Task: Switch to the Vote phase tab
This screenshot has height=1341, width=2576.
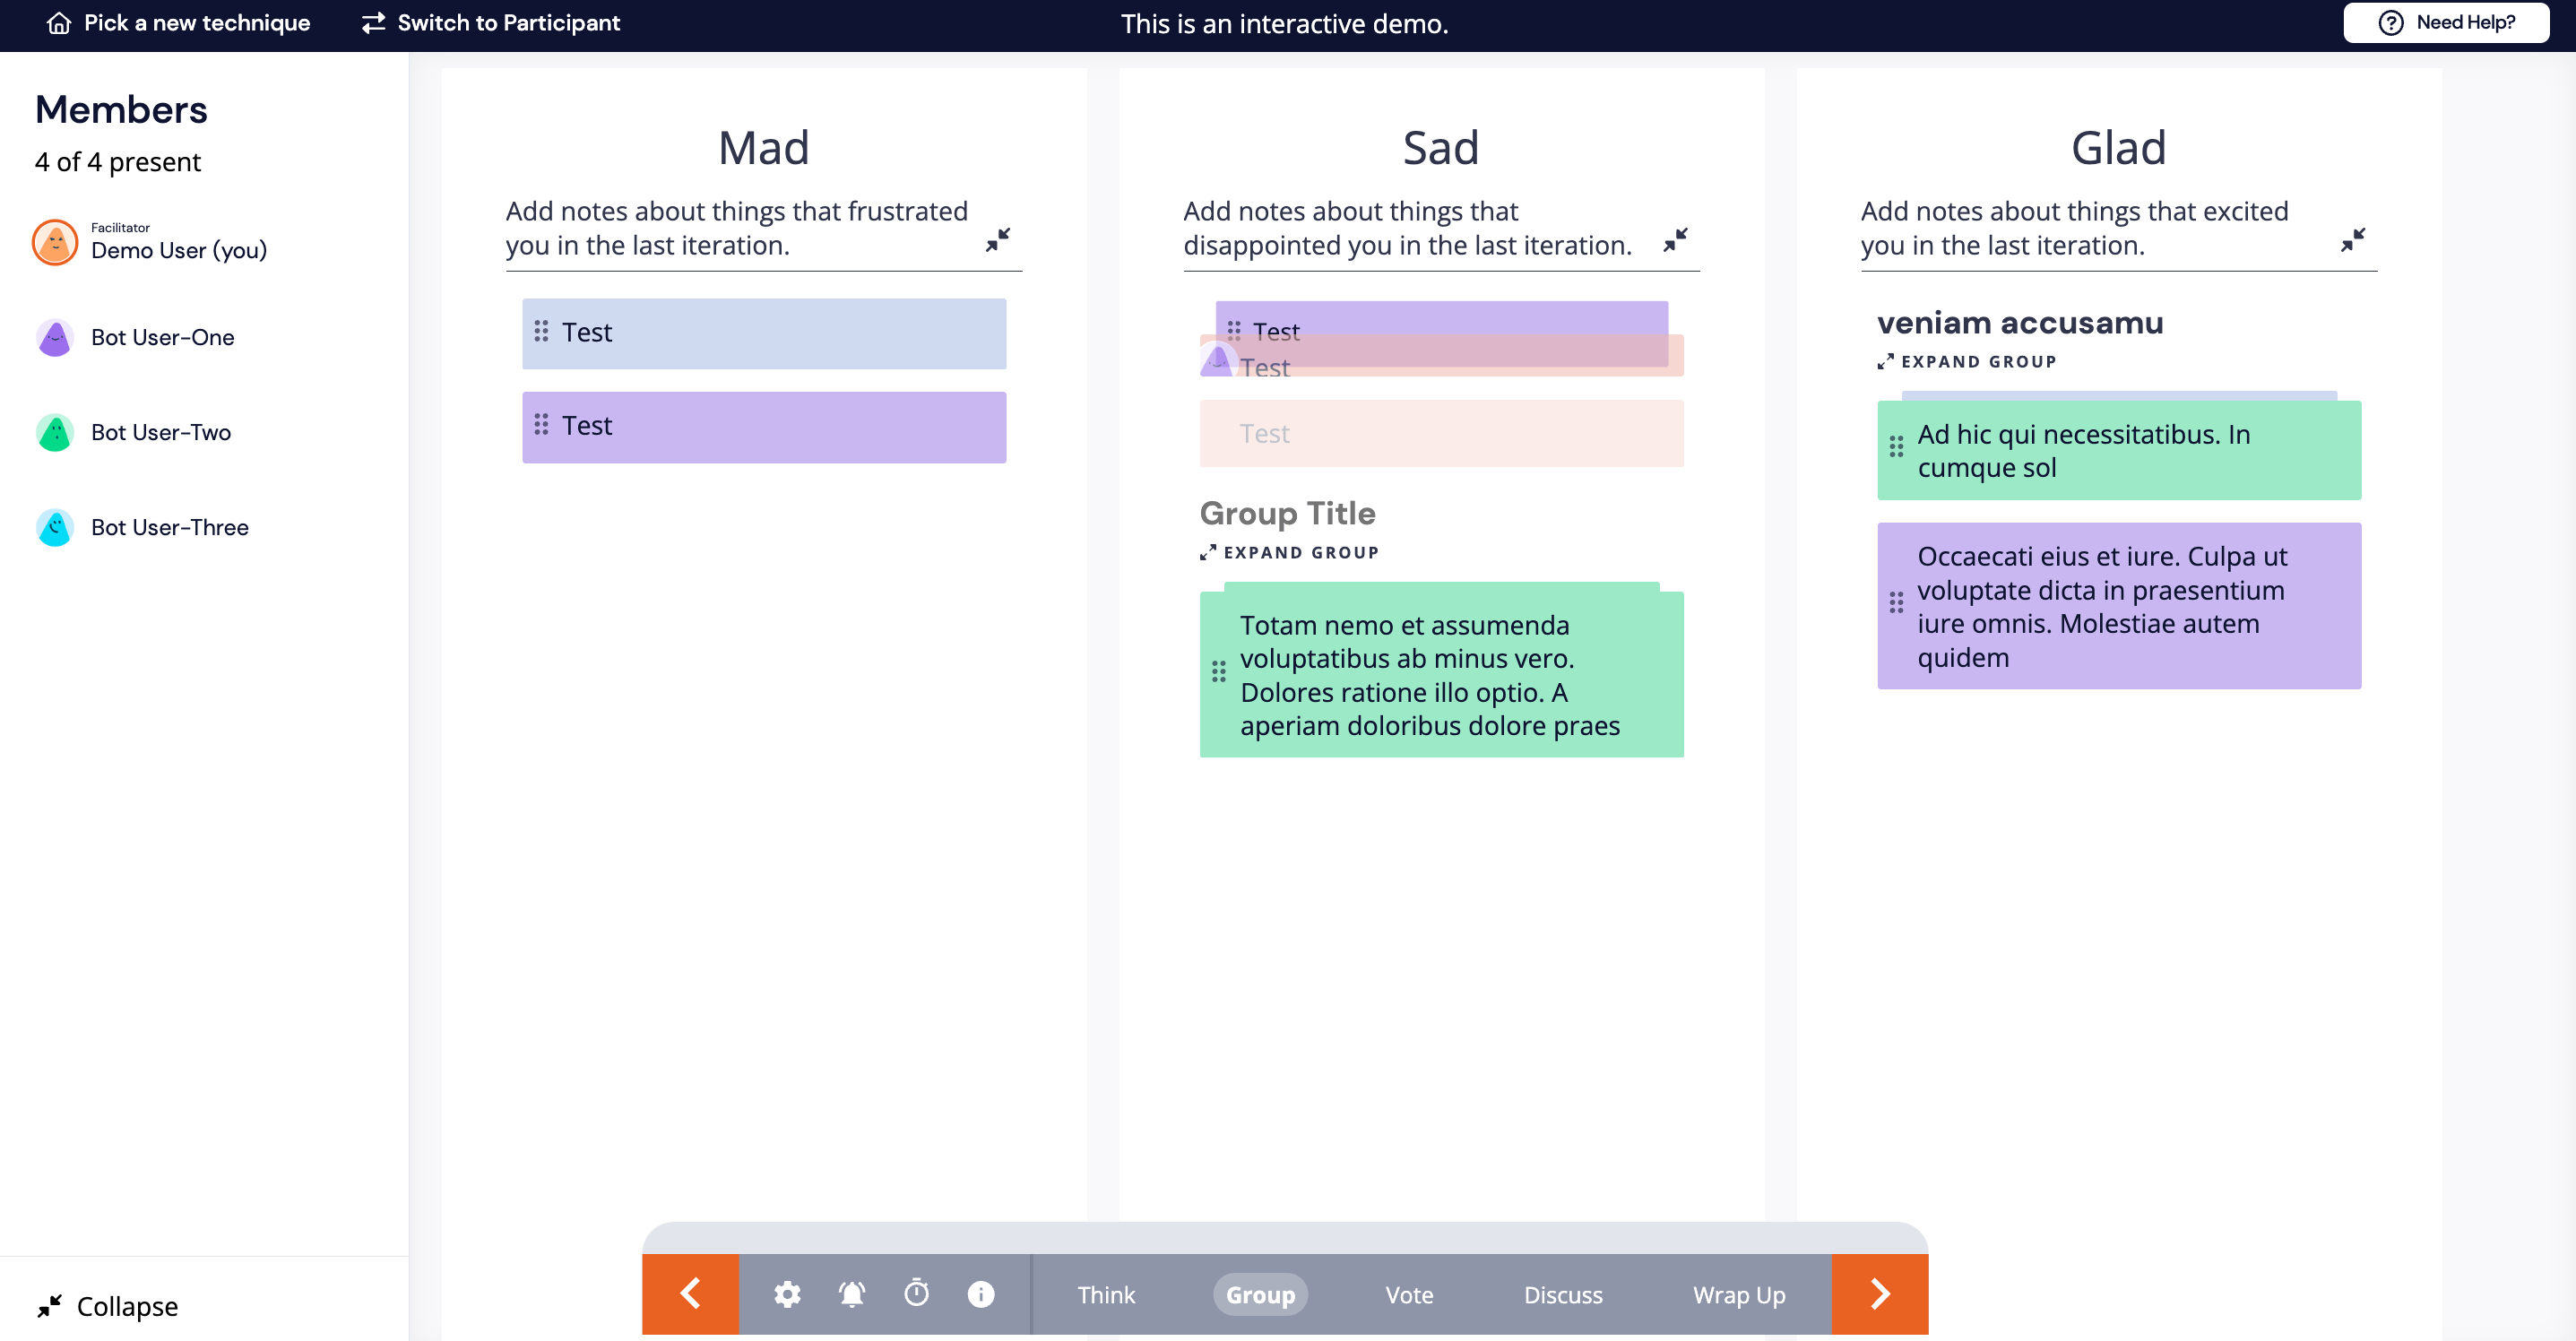Action: point(1410,1293)
